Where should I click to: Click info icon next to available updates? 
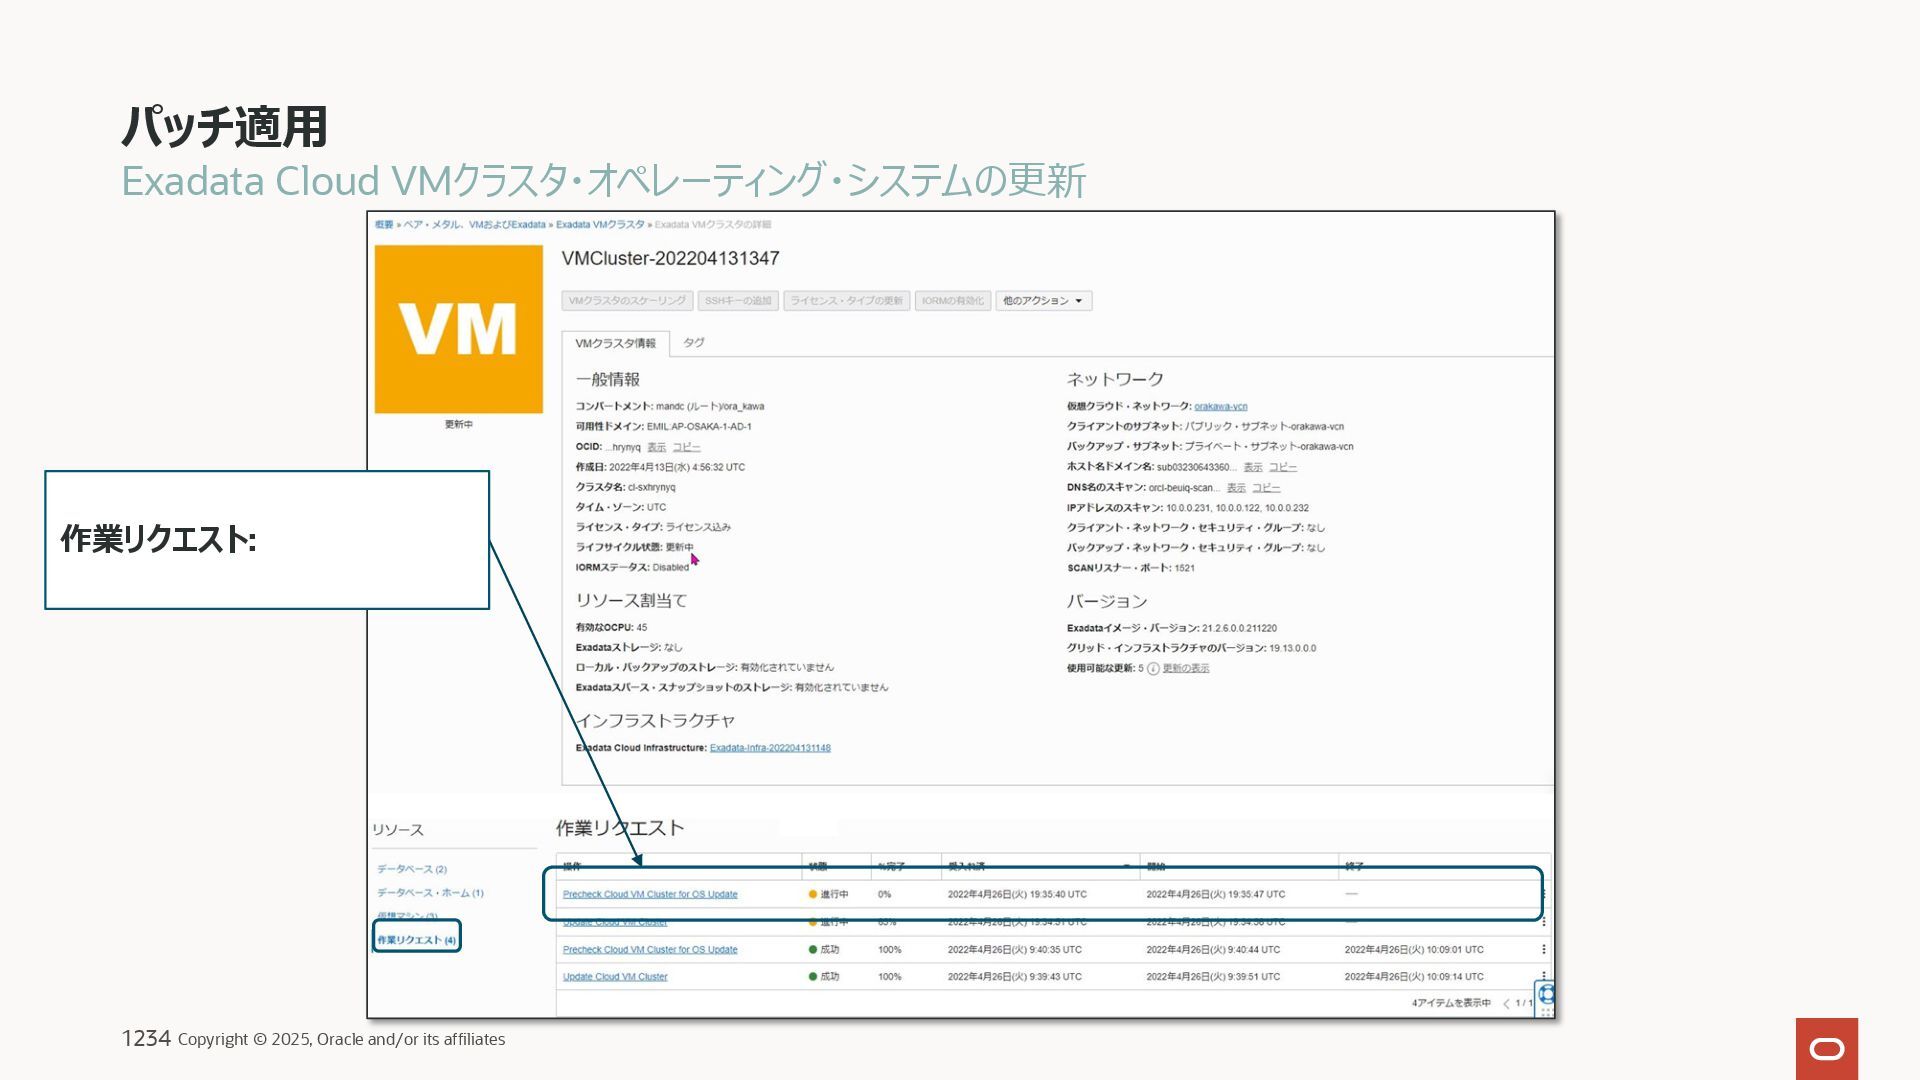pyautogui.click(x=1153, y=669)
